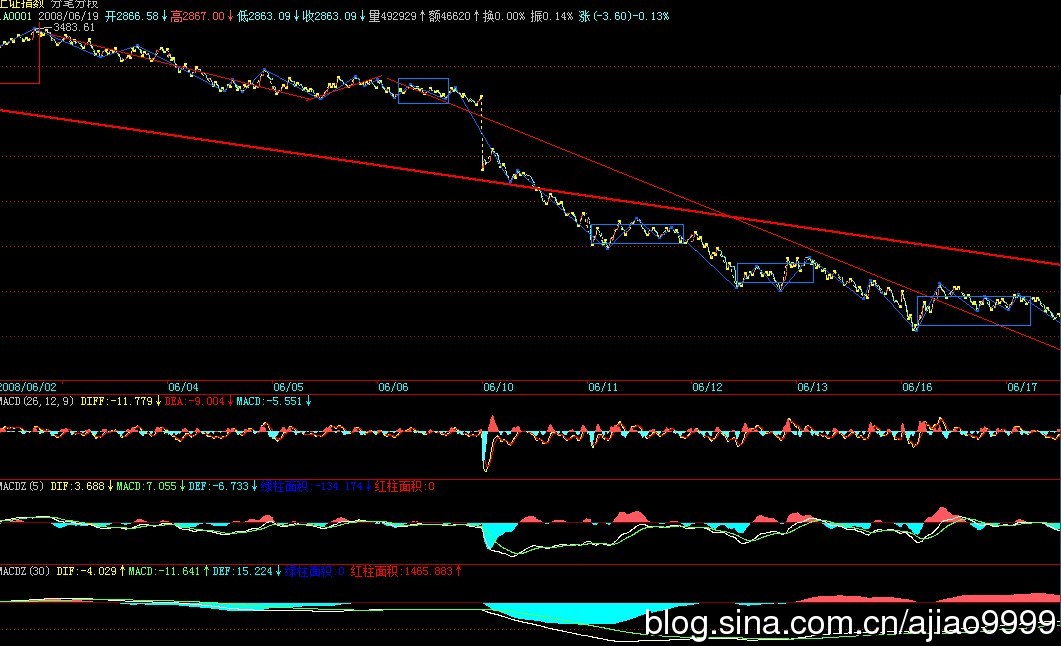Click the large MACD spike at 06/10

[490, 440]
